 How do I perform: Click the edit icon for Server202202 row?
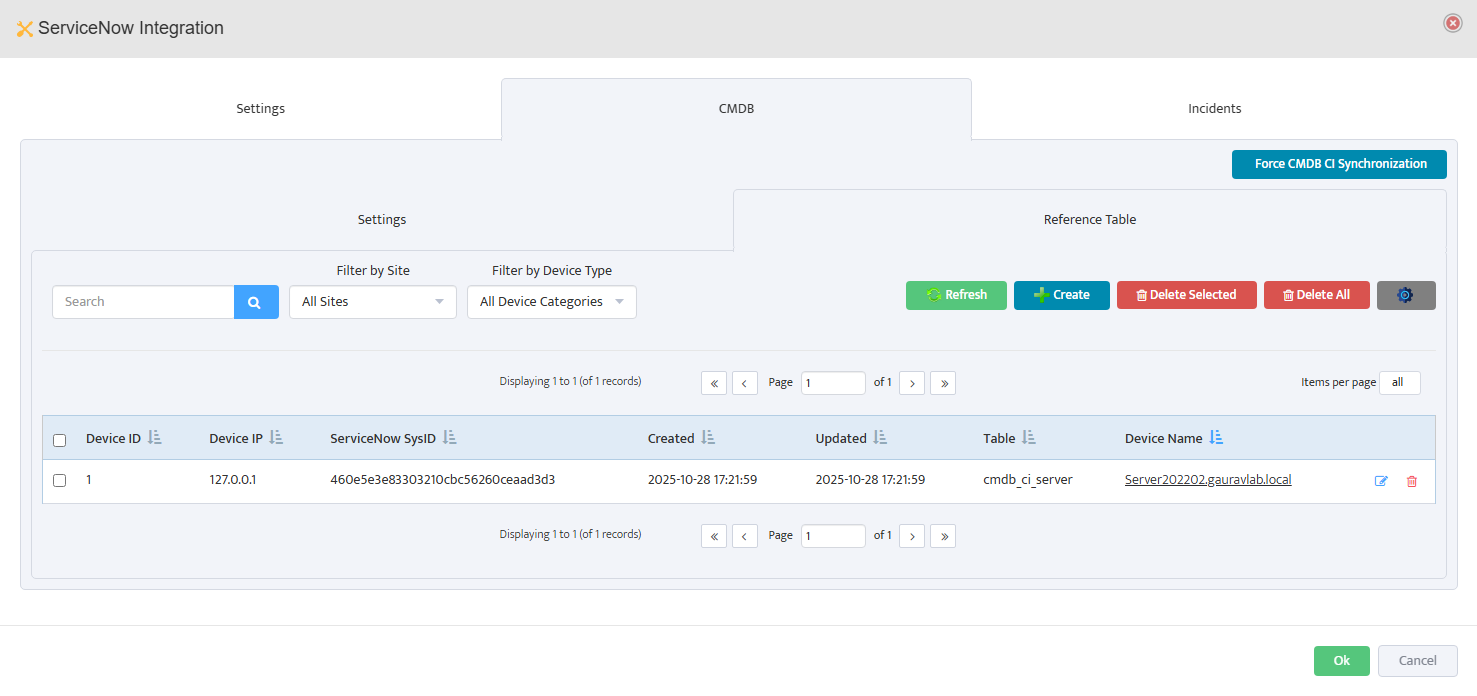coord(1381,481)
